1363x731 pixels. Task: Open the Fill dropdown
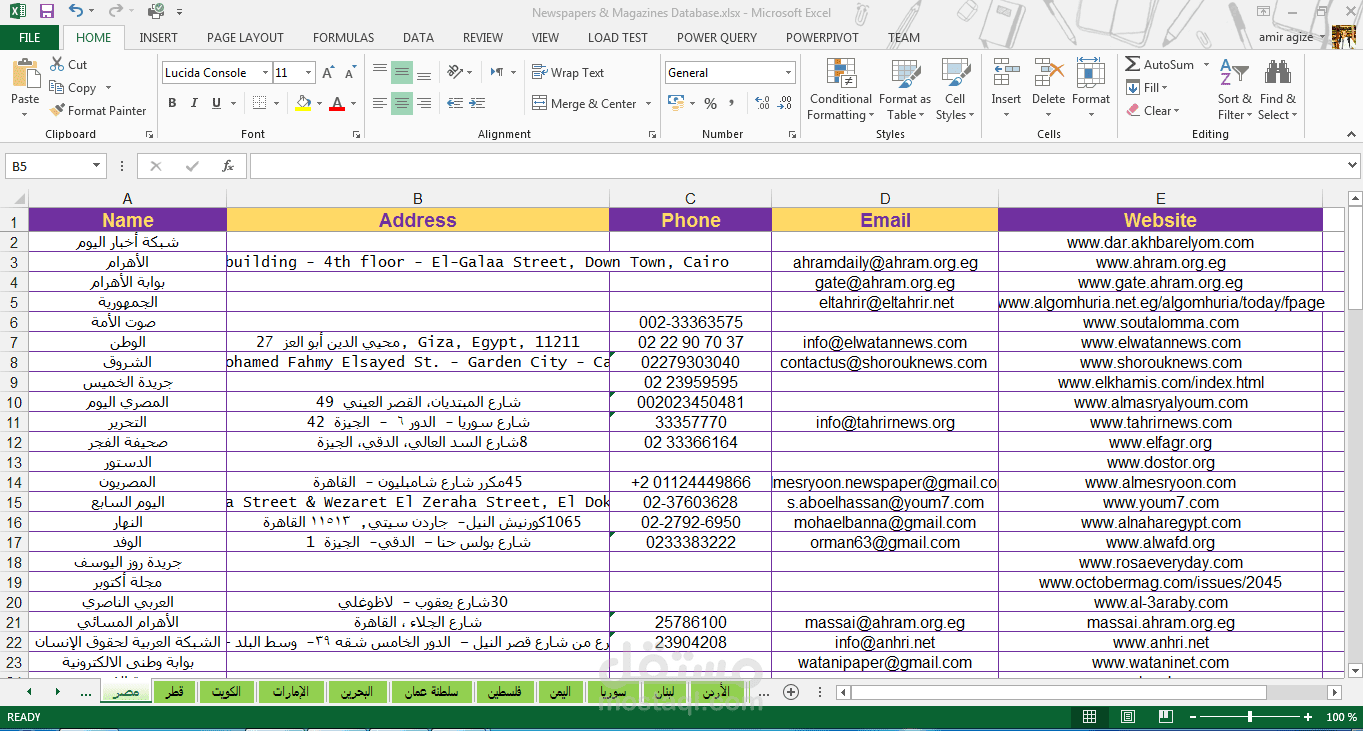coord(1148,87)
